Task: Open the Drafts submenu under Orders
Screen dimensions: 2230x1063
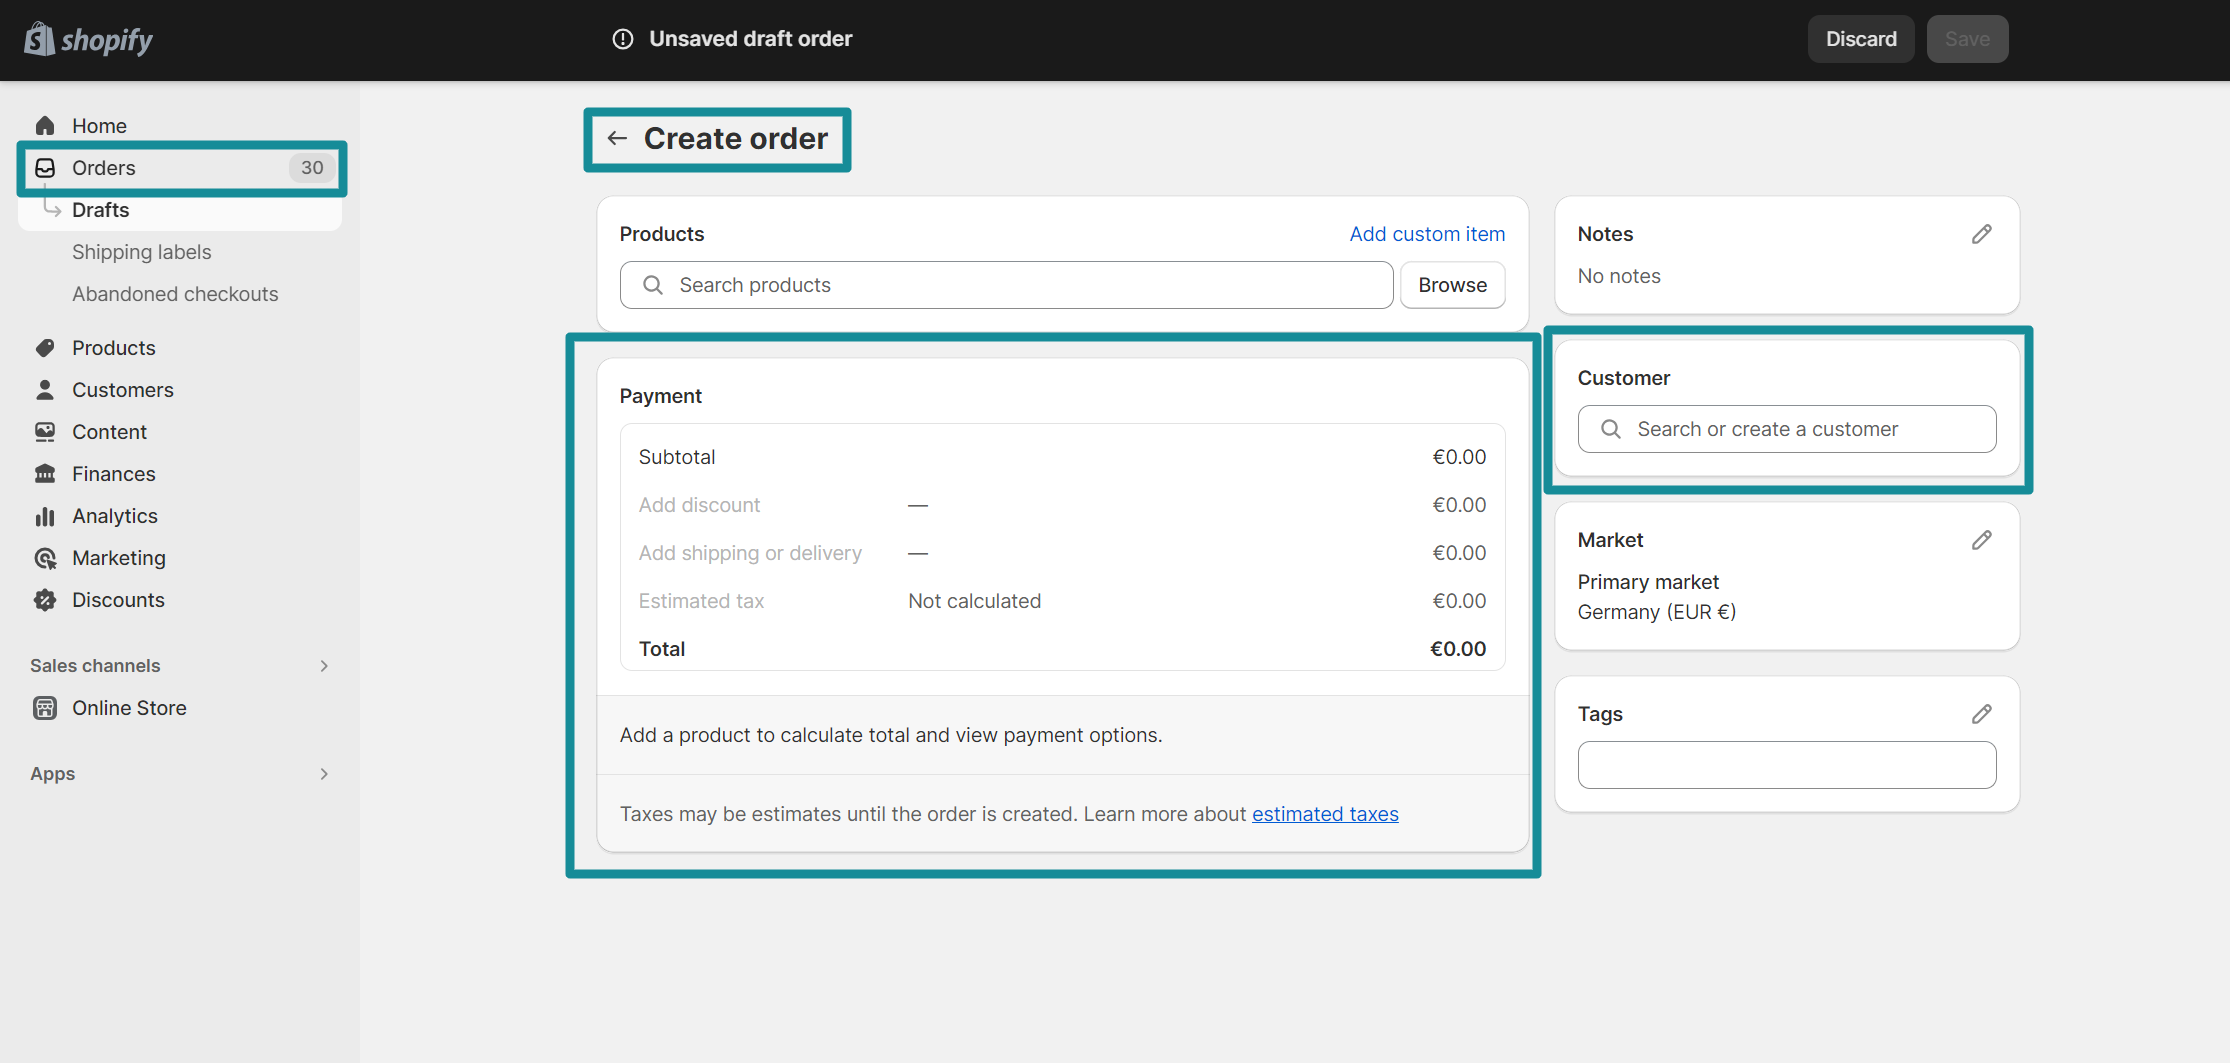Action: [x=100, y=209]
